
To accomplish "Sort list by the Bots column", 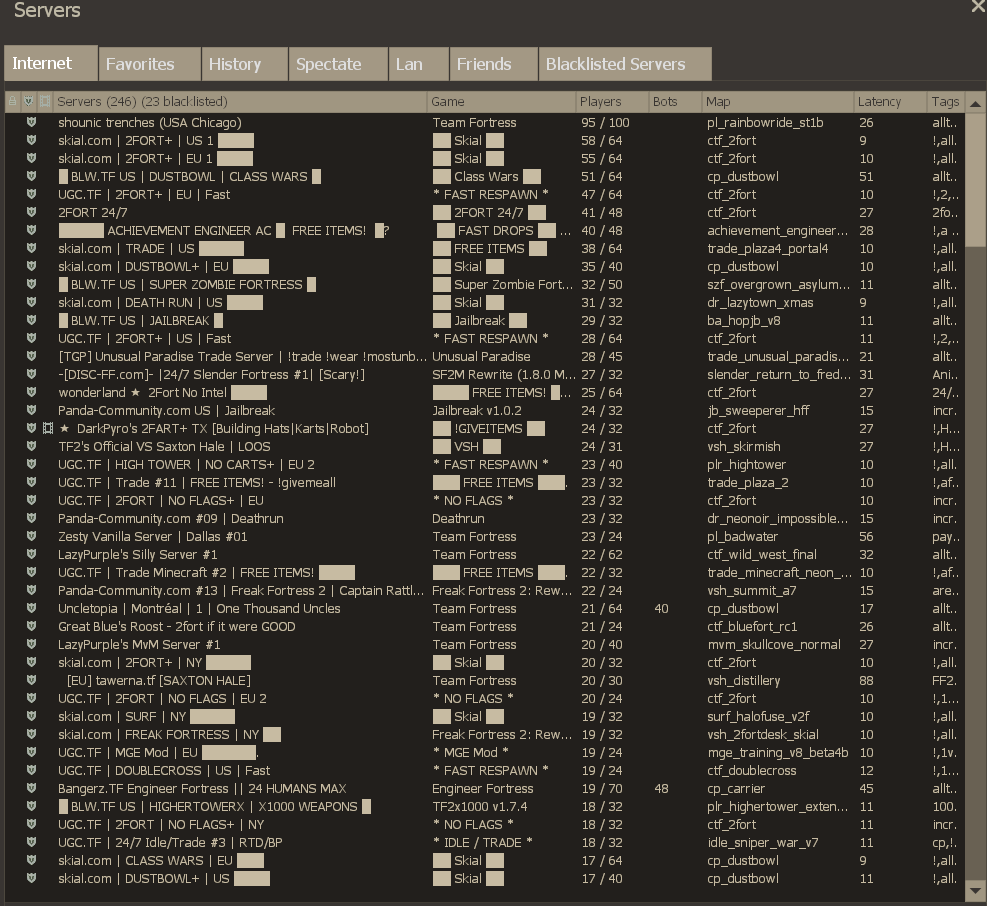I will [675, 101].
